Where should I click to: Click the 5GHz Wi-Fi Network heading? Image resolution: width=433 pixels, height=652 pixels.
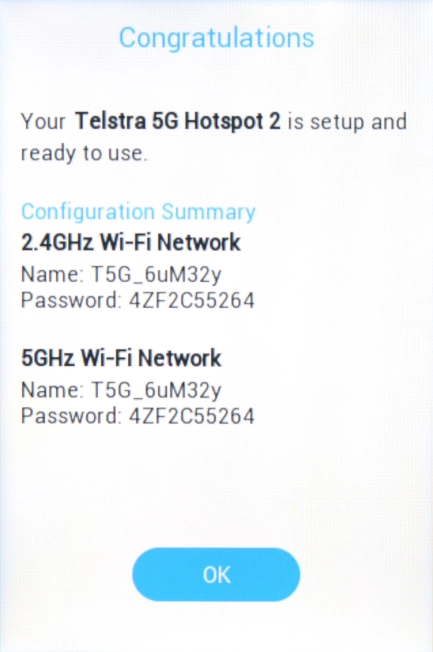[121, 358]
